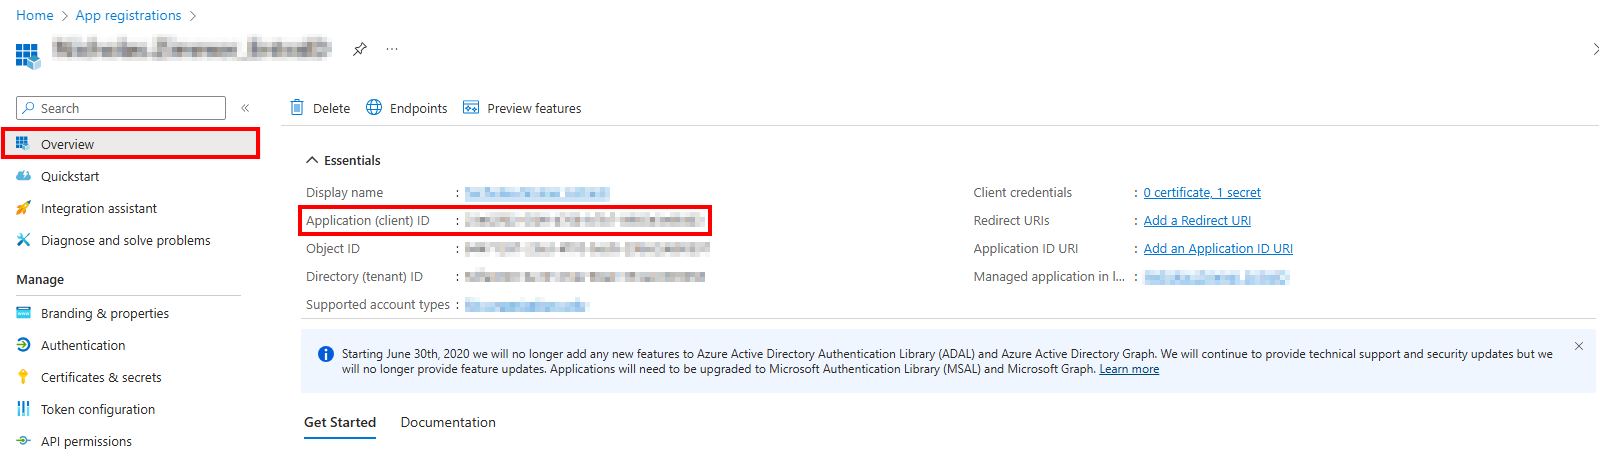
Task: Open Diagnose and solve problems
Action: 126,240
